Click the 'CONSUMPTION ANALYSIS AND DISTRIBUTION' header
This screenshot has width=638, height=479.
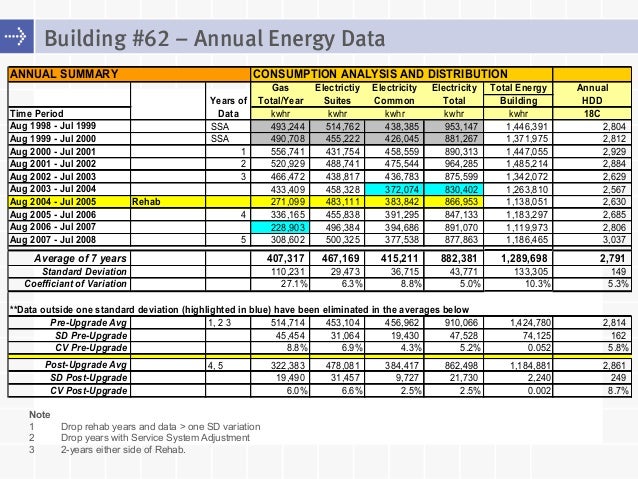[380, 74]
